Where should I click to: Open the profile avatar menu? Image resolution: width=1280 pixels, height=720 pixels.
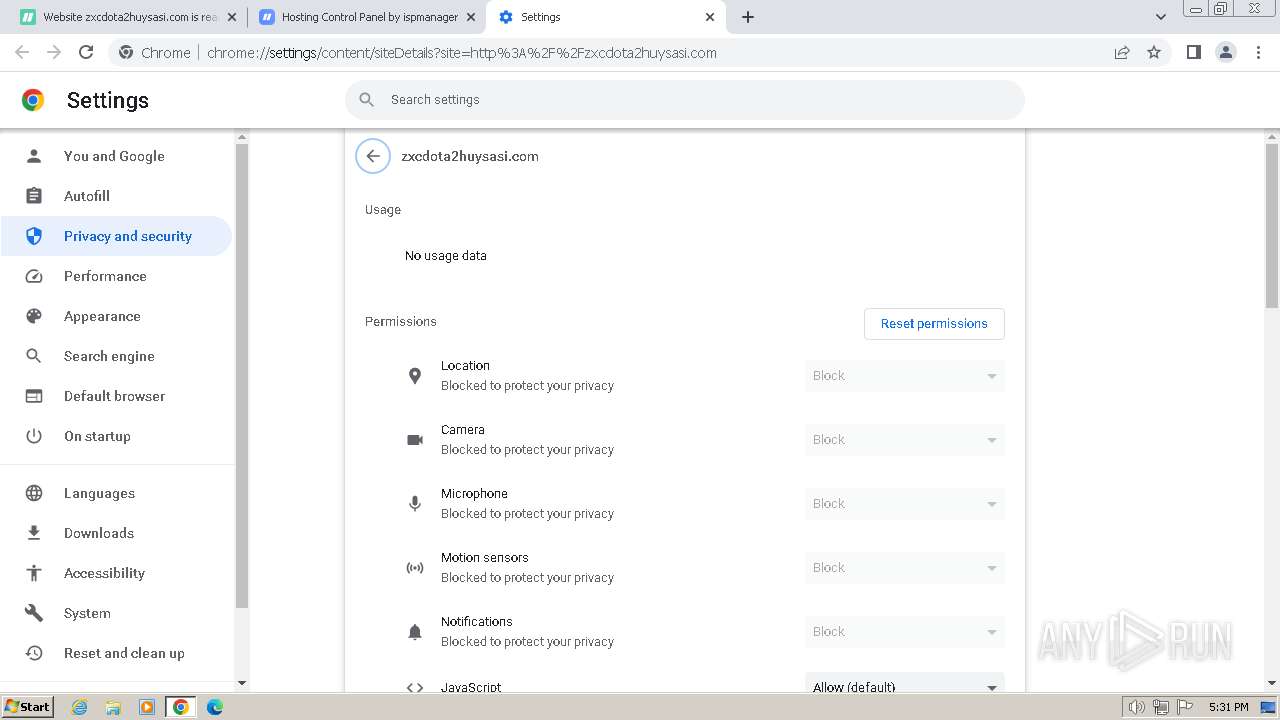coord(1226,52)
